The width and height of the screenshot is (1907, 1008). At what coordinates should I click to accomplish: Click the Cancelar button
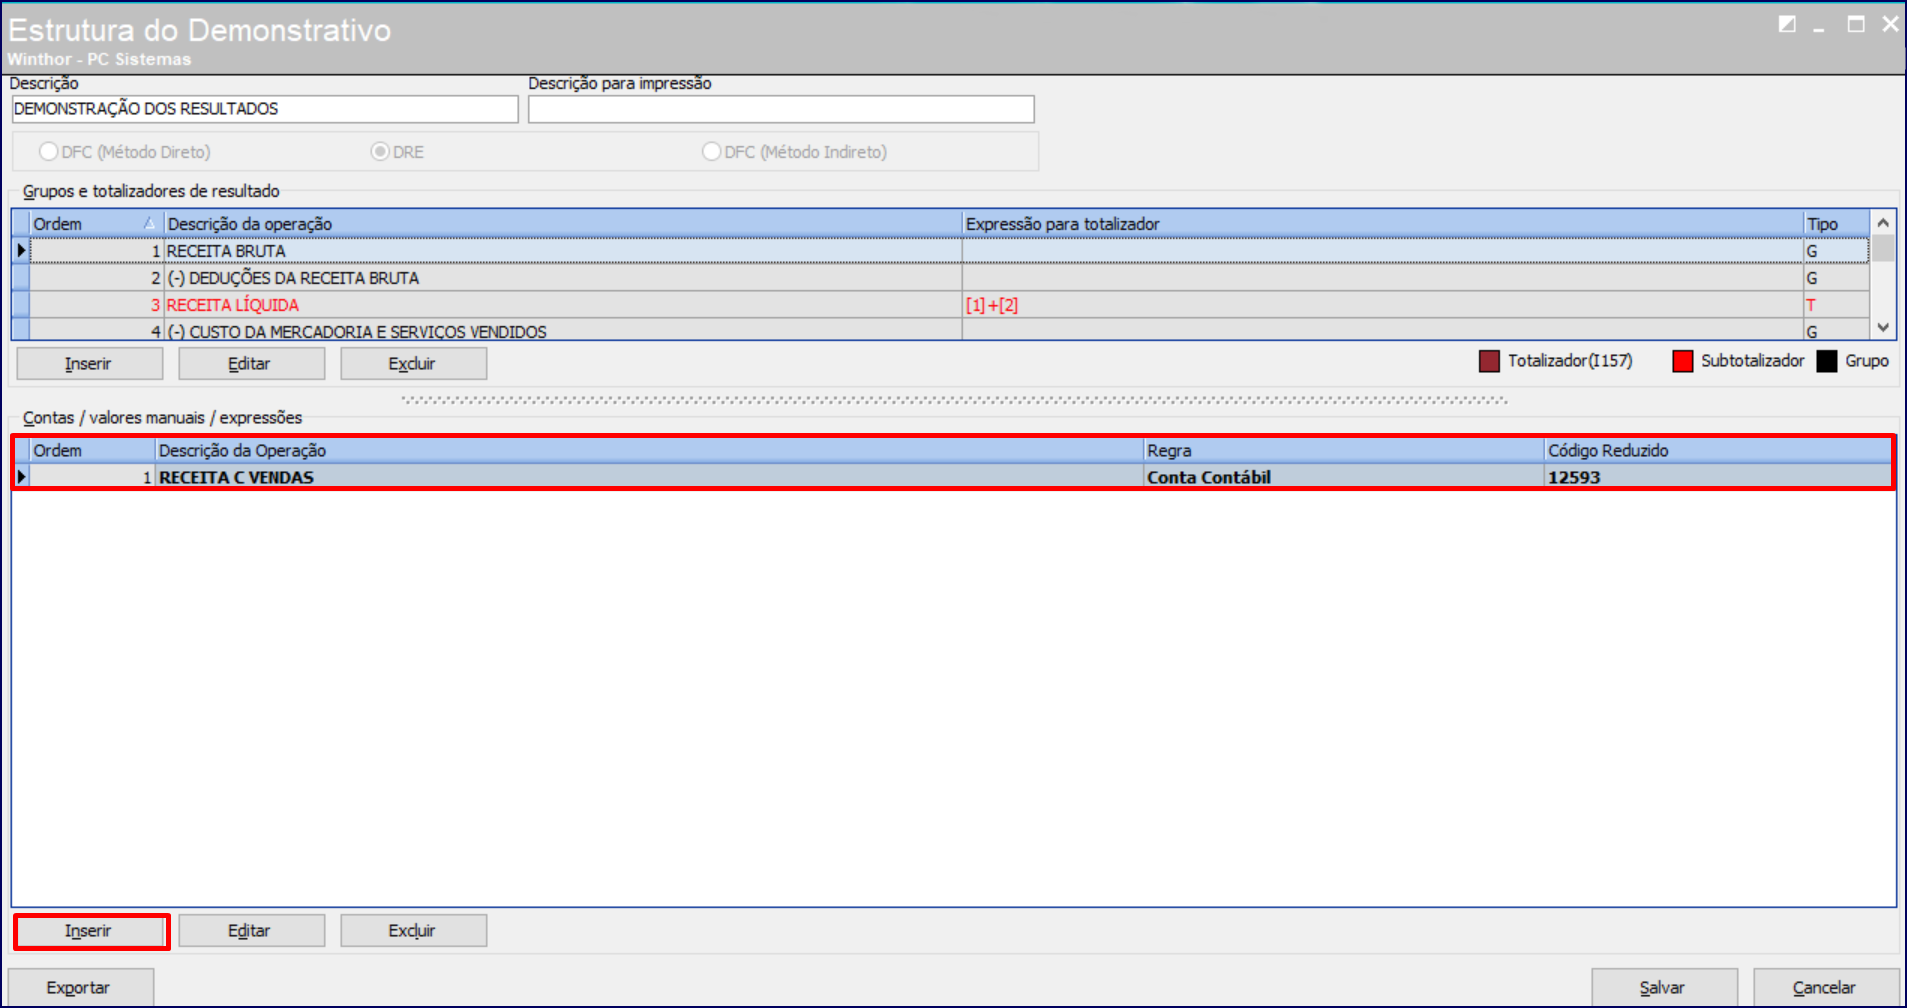[1826, 988]
